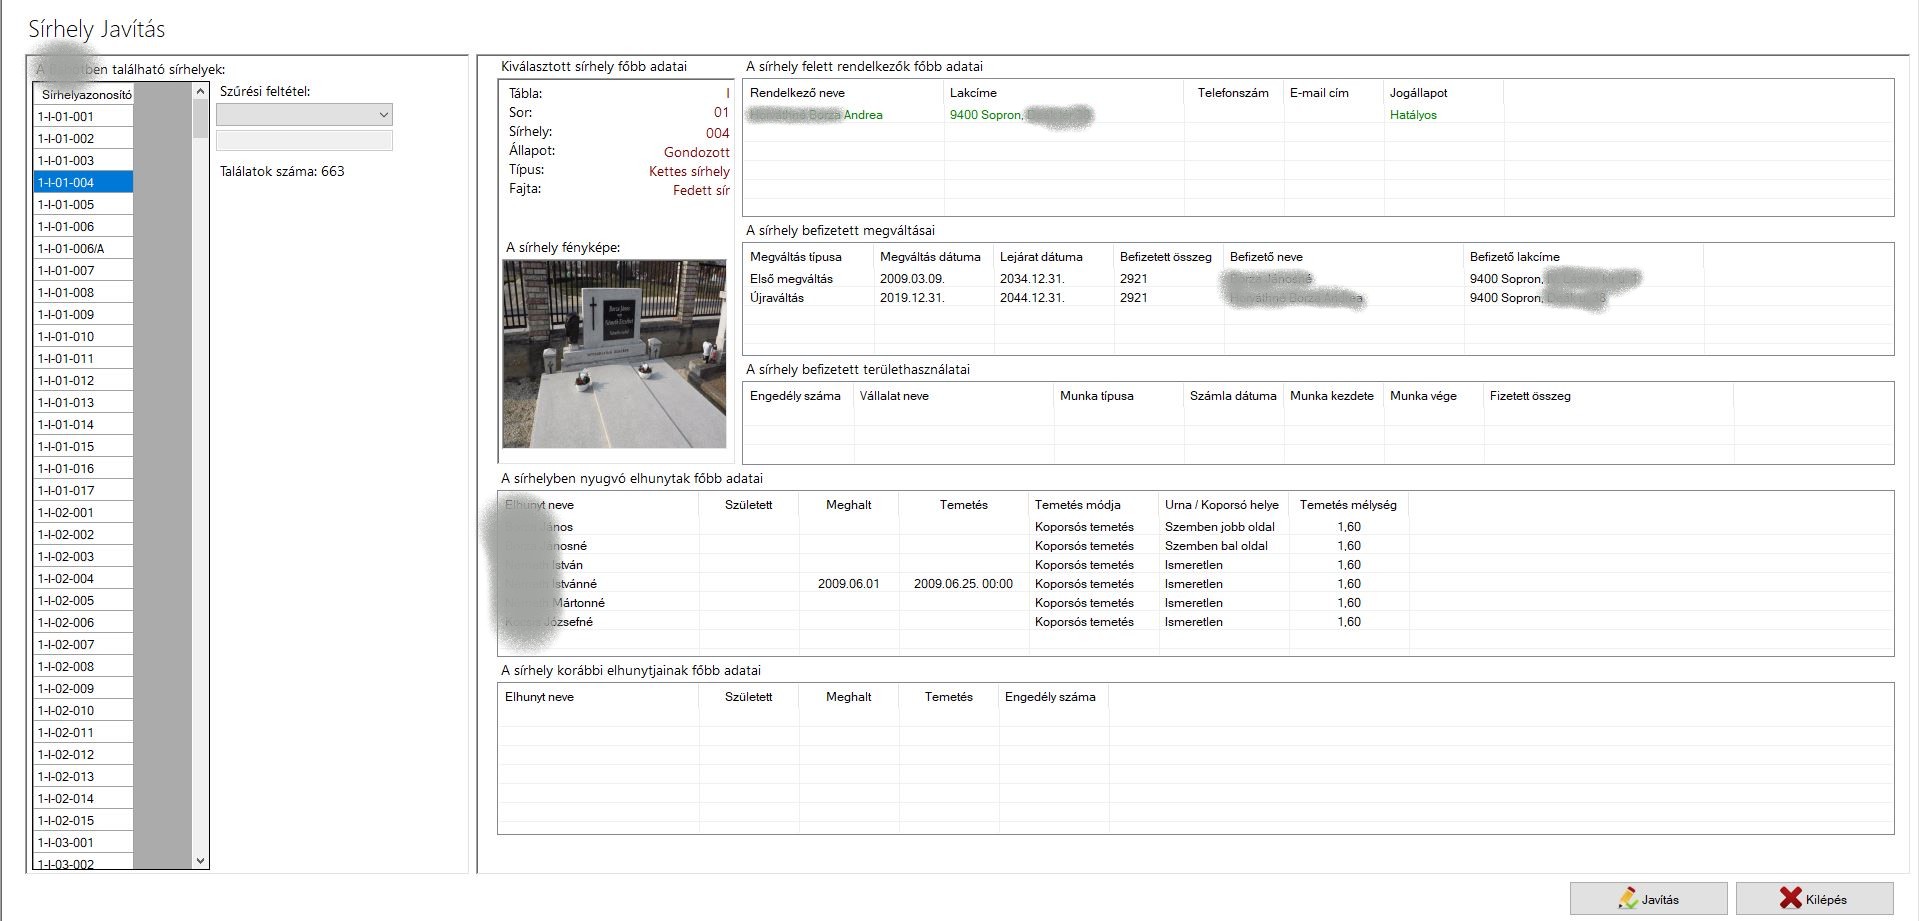Select grave ID 1-I-01-006/A
This screenshot has width=1920, height=921.
click(83, 249)
